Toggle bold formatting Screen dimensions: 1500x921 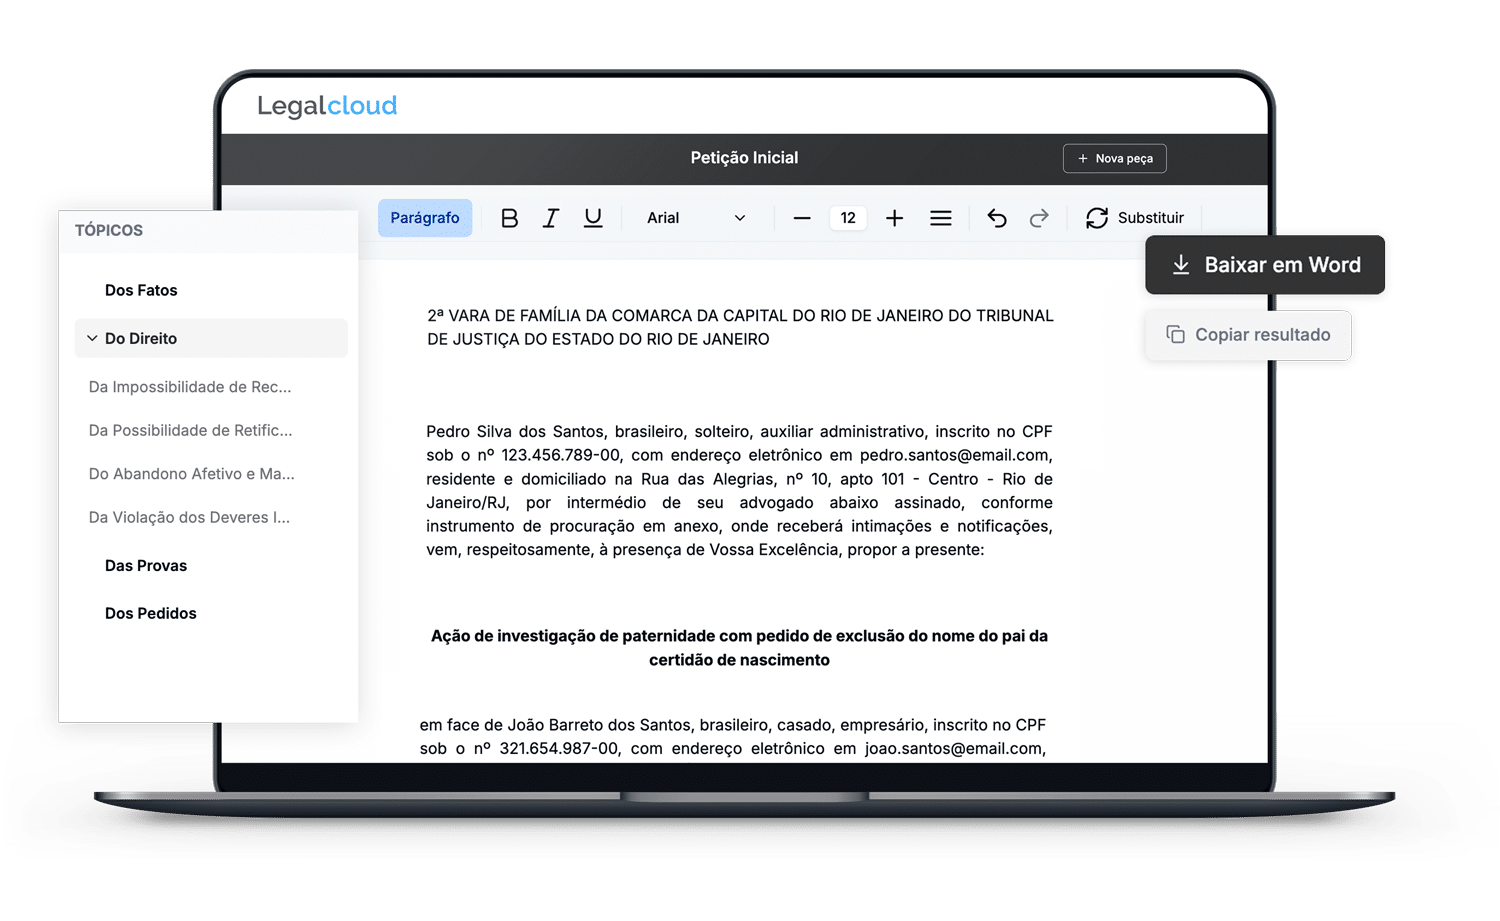(x=510, y=217)
